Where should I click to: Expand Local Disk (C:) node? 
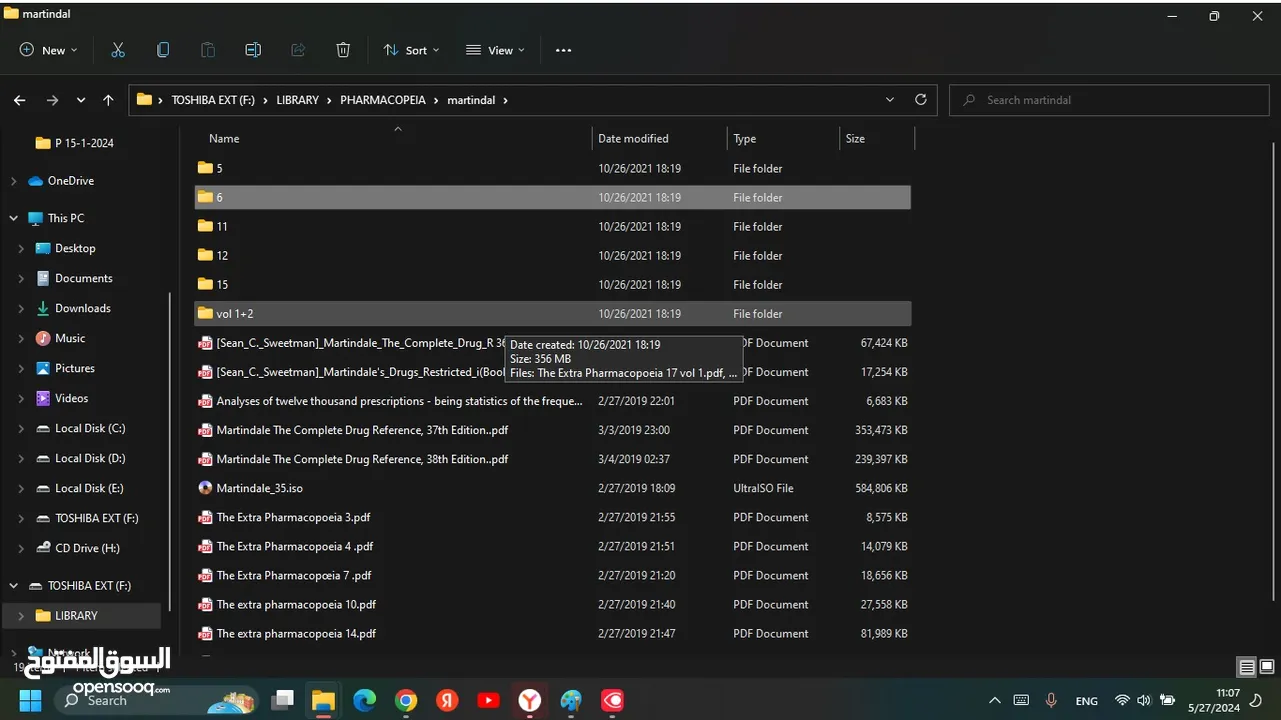(21, 428)
